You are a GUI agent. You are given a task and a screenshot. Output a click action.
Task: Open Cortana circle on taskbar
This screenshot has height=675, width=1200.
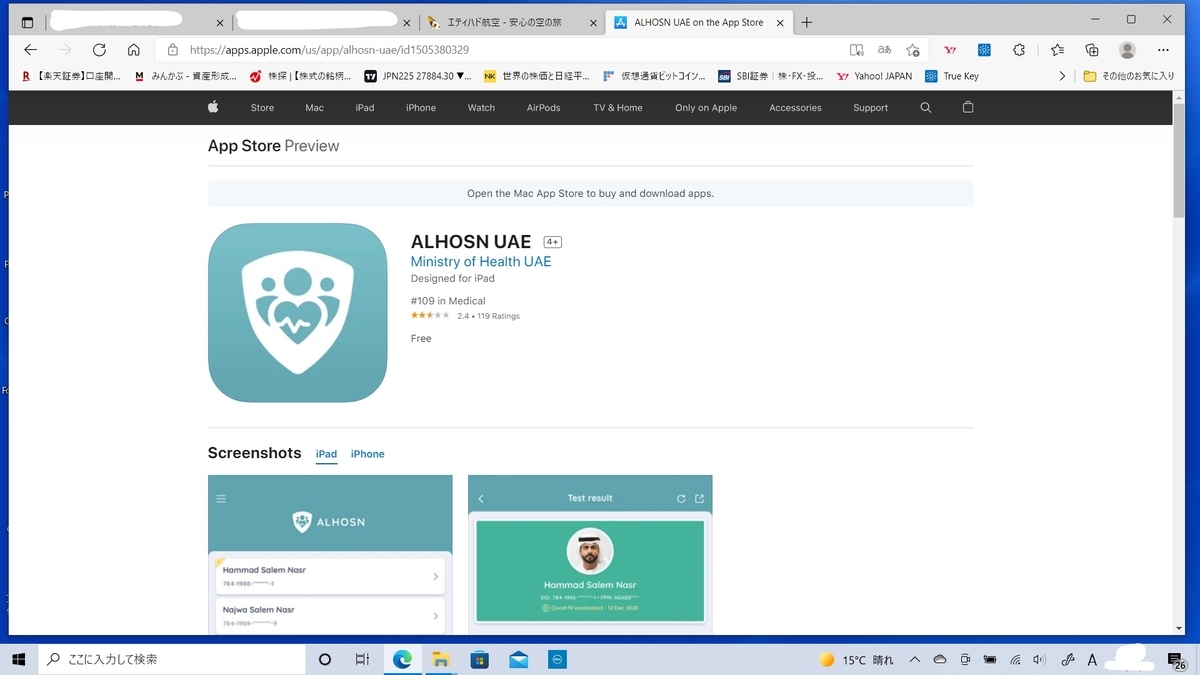click(325, 659)
